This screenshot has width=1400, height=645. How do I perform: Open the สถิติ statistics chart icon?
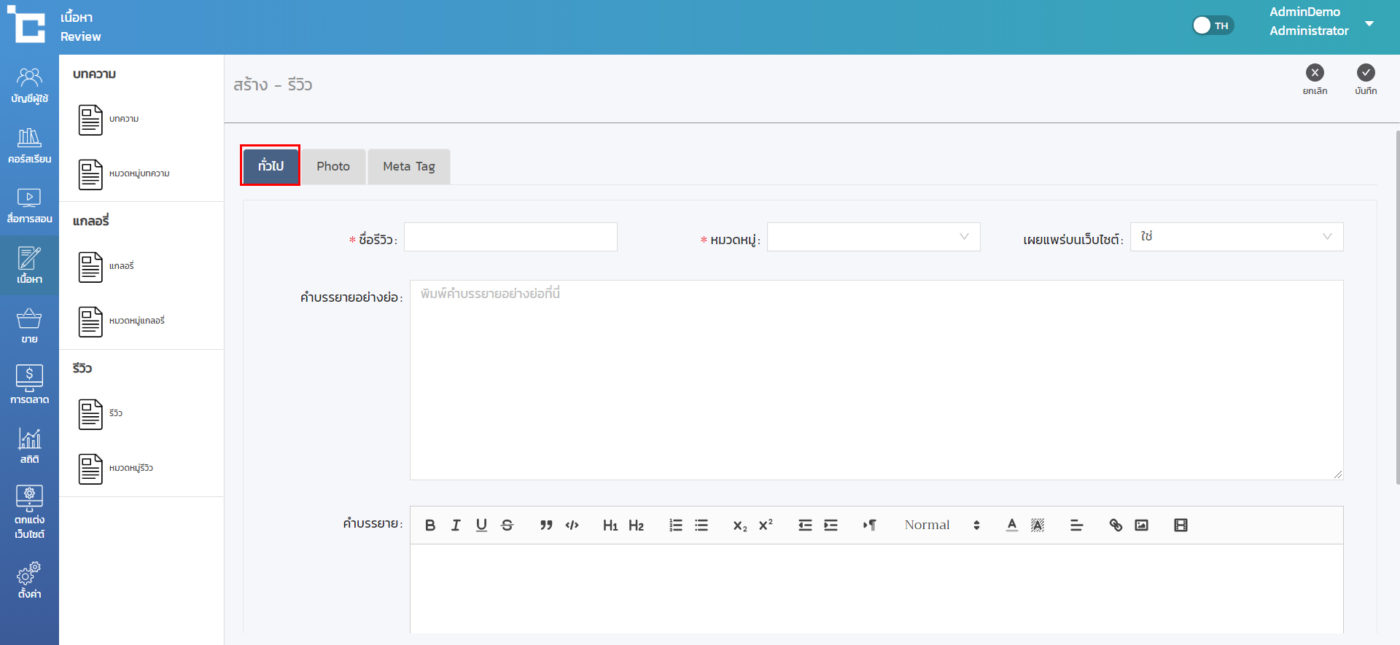pos(29,445)
